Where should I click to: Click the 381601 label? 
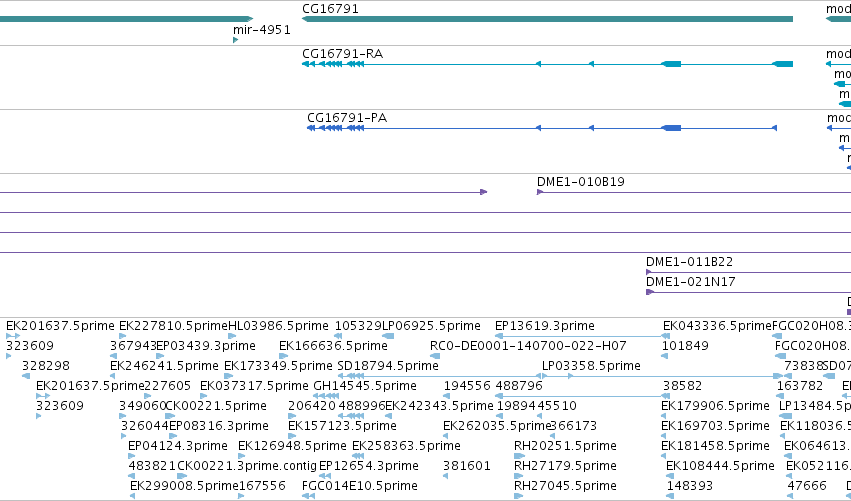tap(467, 466)
